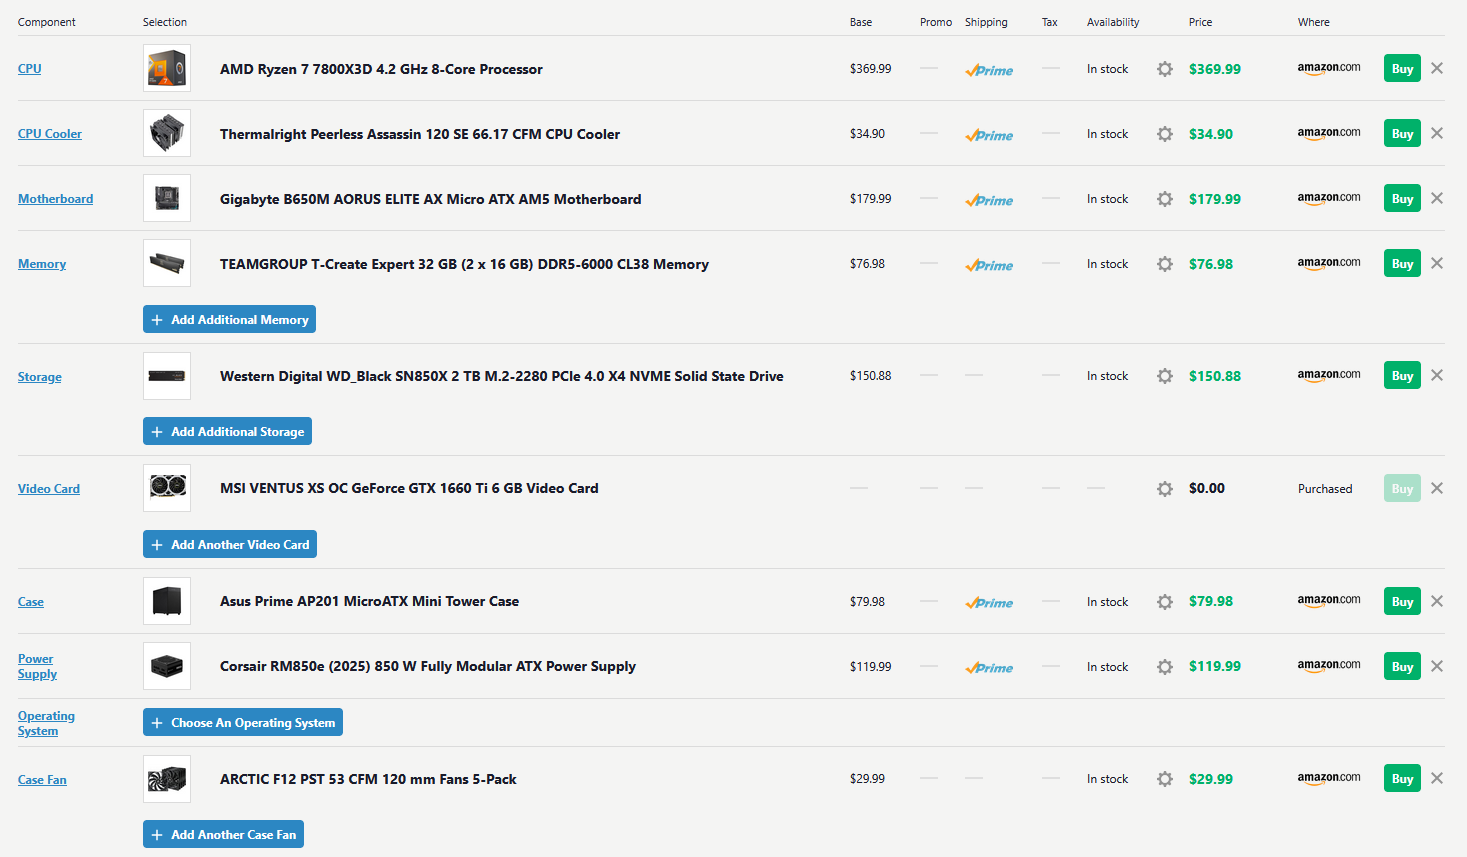Click Prime shipping icon for Power Supply
This screenshot has height=857, width=1467.
(989, 668)
